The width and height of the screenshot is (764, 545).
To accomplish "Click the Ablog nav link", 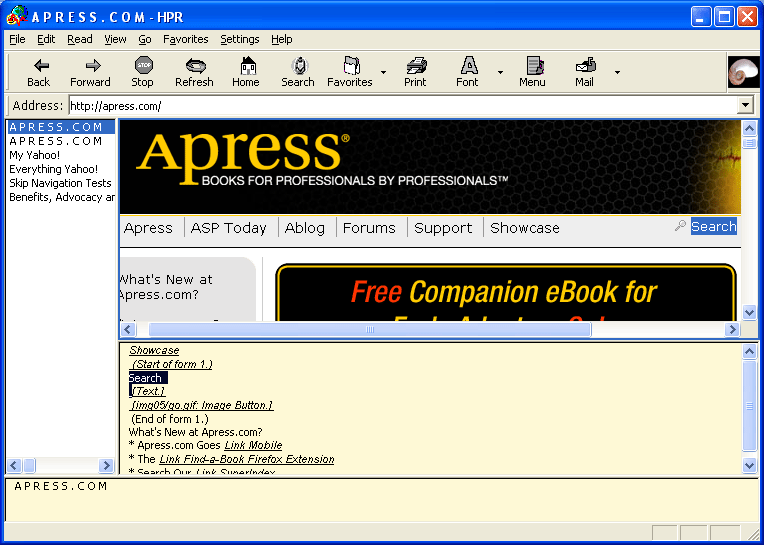I will click(x=305, y=228).
